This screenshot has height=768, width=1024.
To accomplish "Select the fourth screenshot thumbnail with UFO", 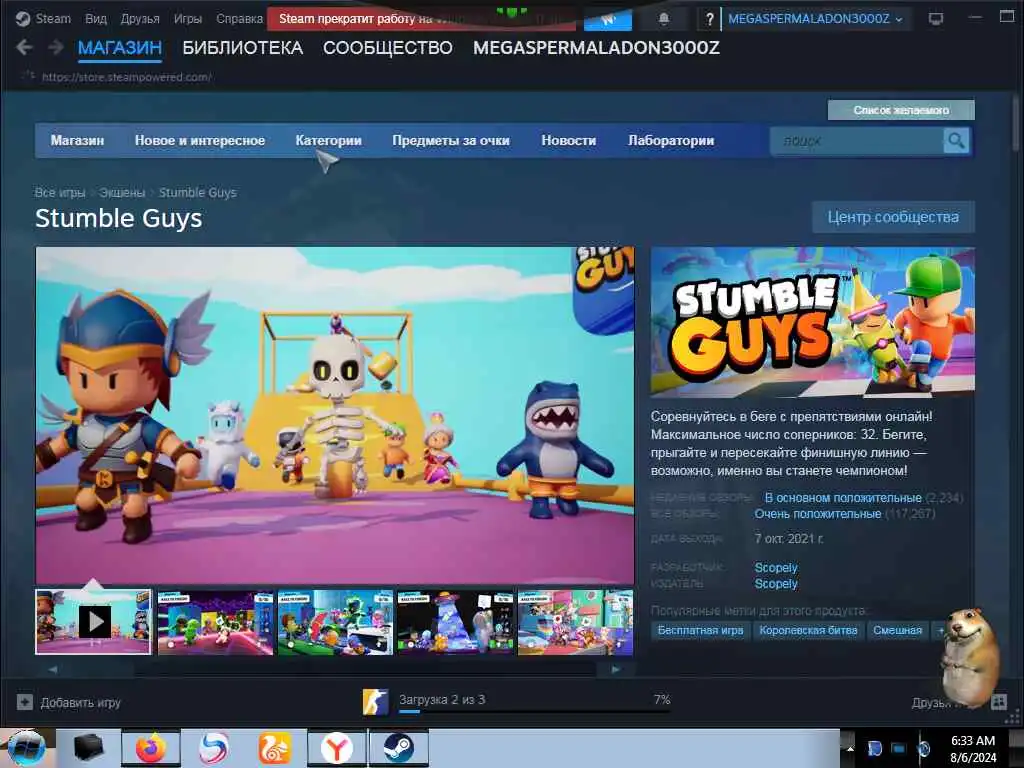I will (455, 622).
